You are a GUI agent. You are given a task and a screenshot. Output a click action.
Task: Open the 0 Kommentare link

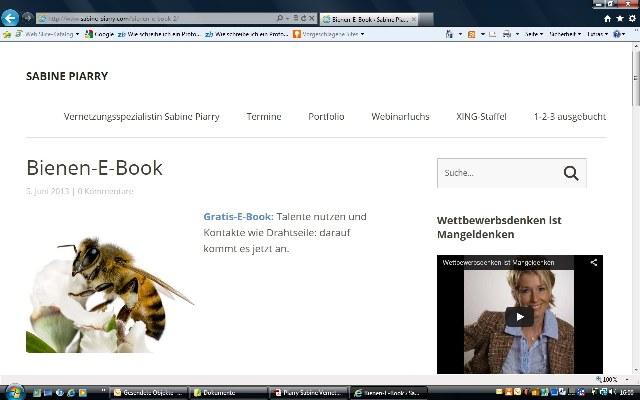pyautogui.click(x=105, y=191)
